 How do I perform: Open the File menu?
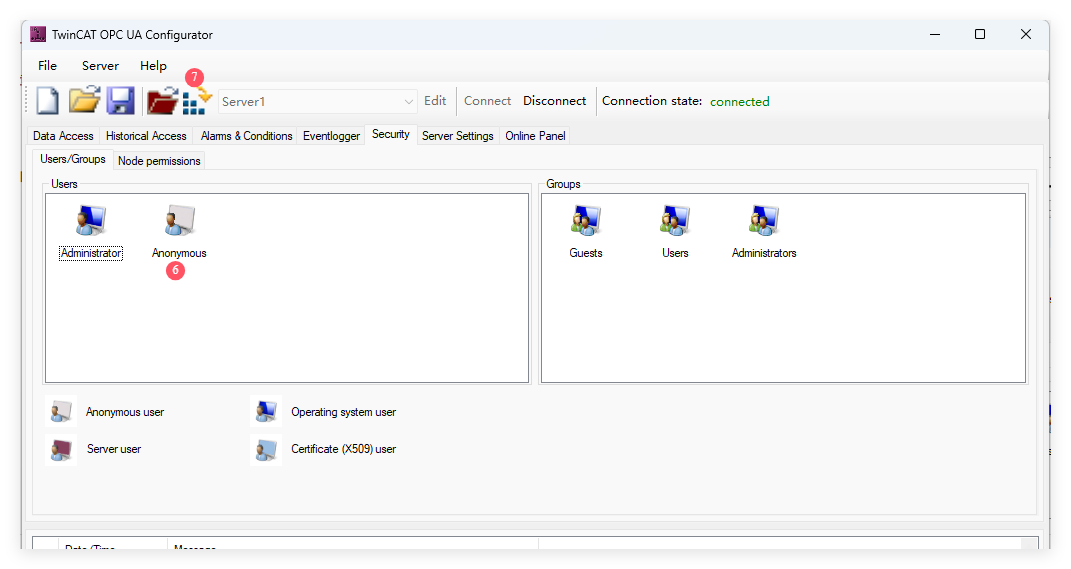click(47, 66)
